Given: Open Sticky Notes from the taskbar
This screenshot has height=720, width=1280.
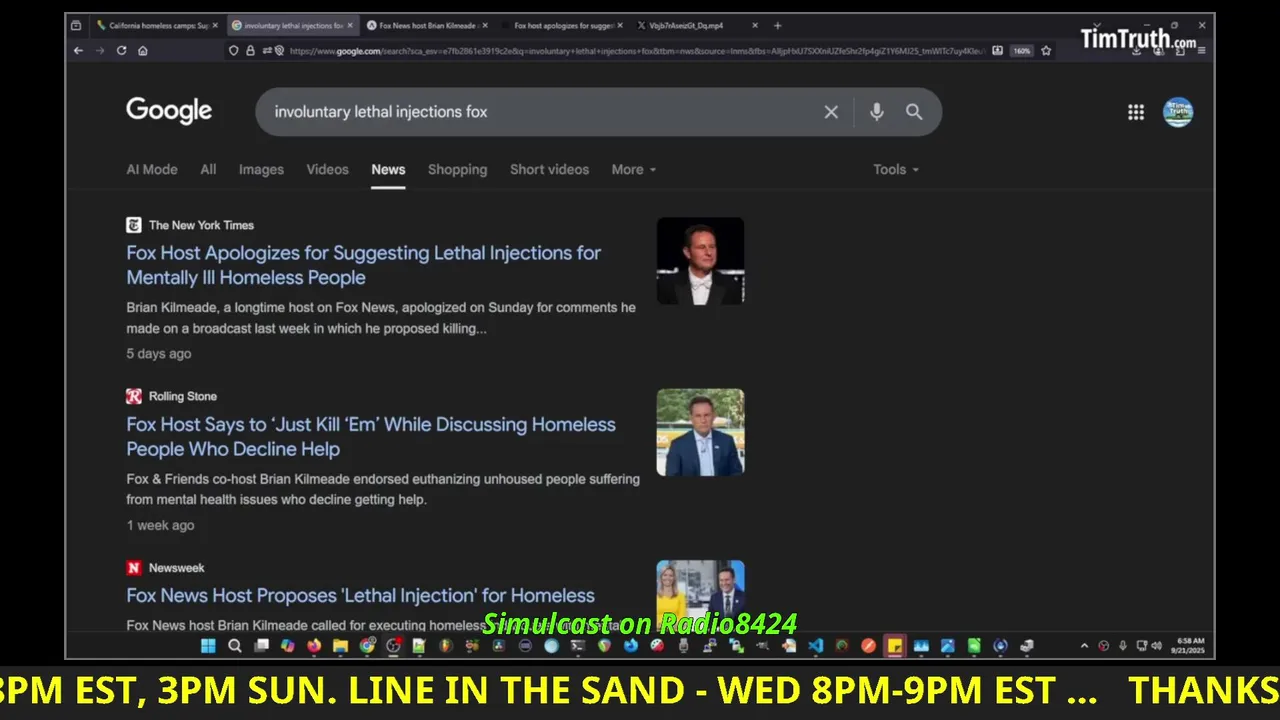Looking at the screenshot, I should (x=894, y=646).
